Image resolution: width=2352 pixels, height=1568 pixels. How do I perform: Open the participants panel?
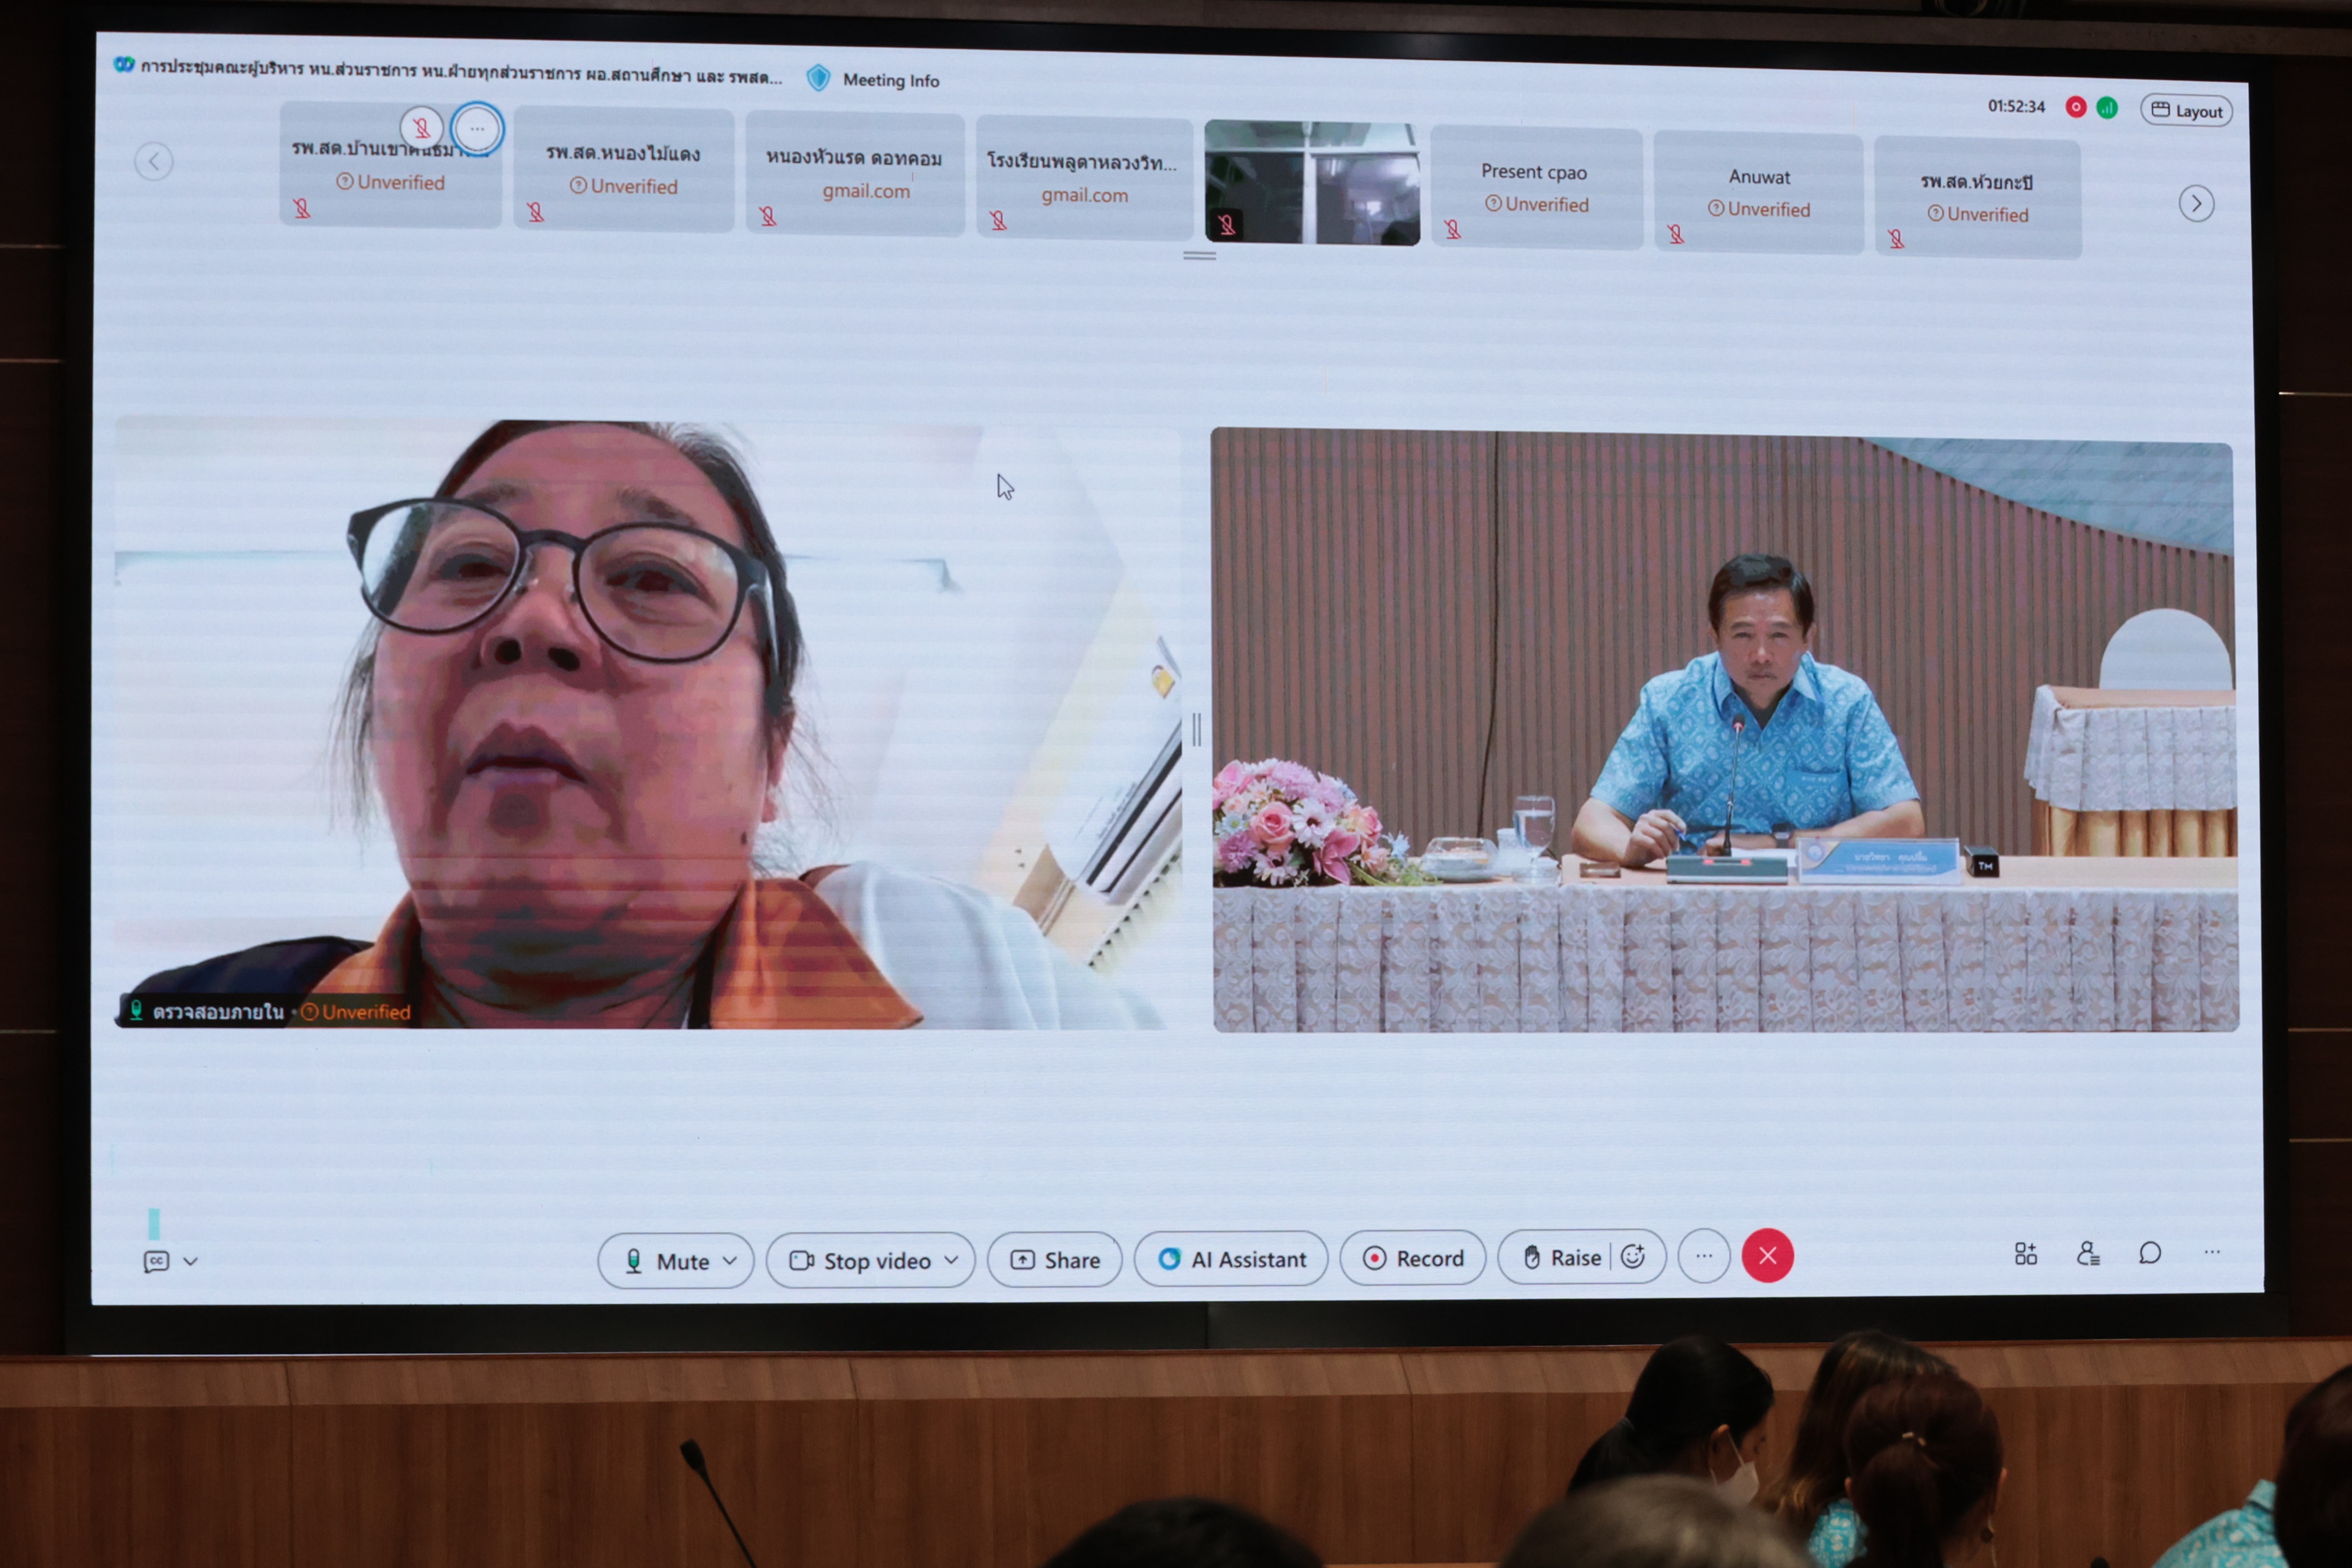(2087, 1253)
